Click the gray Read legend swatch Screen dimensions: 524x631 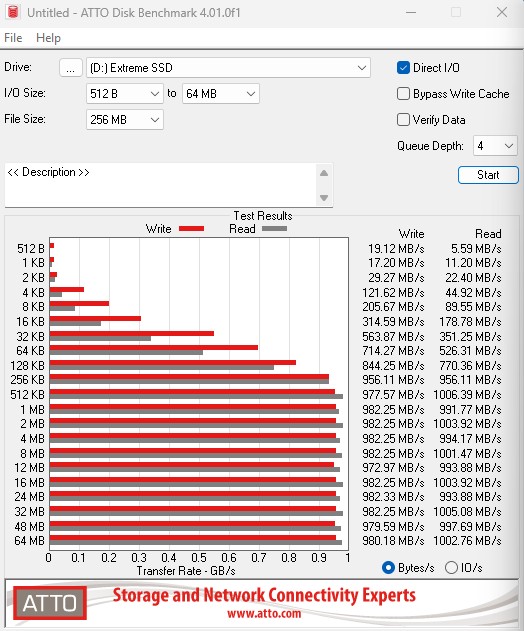click(x=274, y=229)
